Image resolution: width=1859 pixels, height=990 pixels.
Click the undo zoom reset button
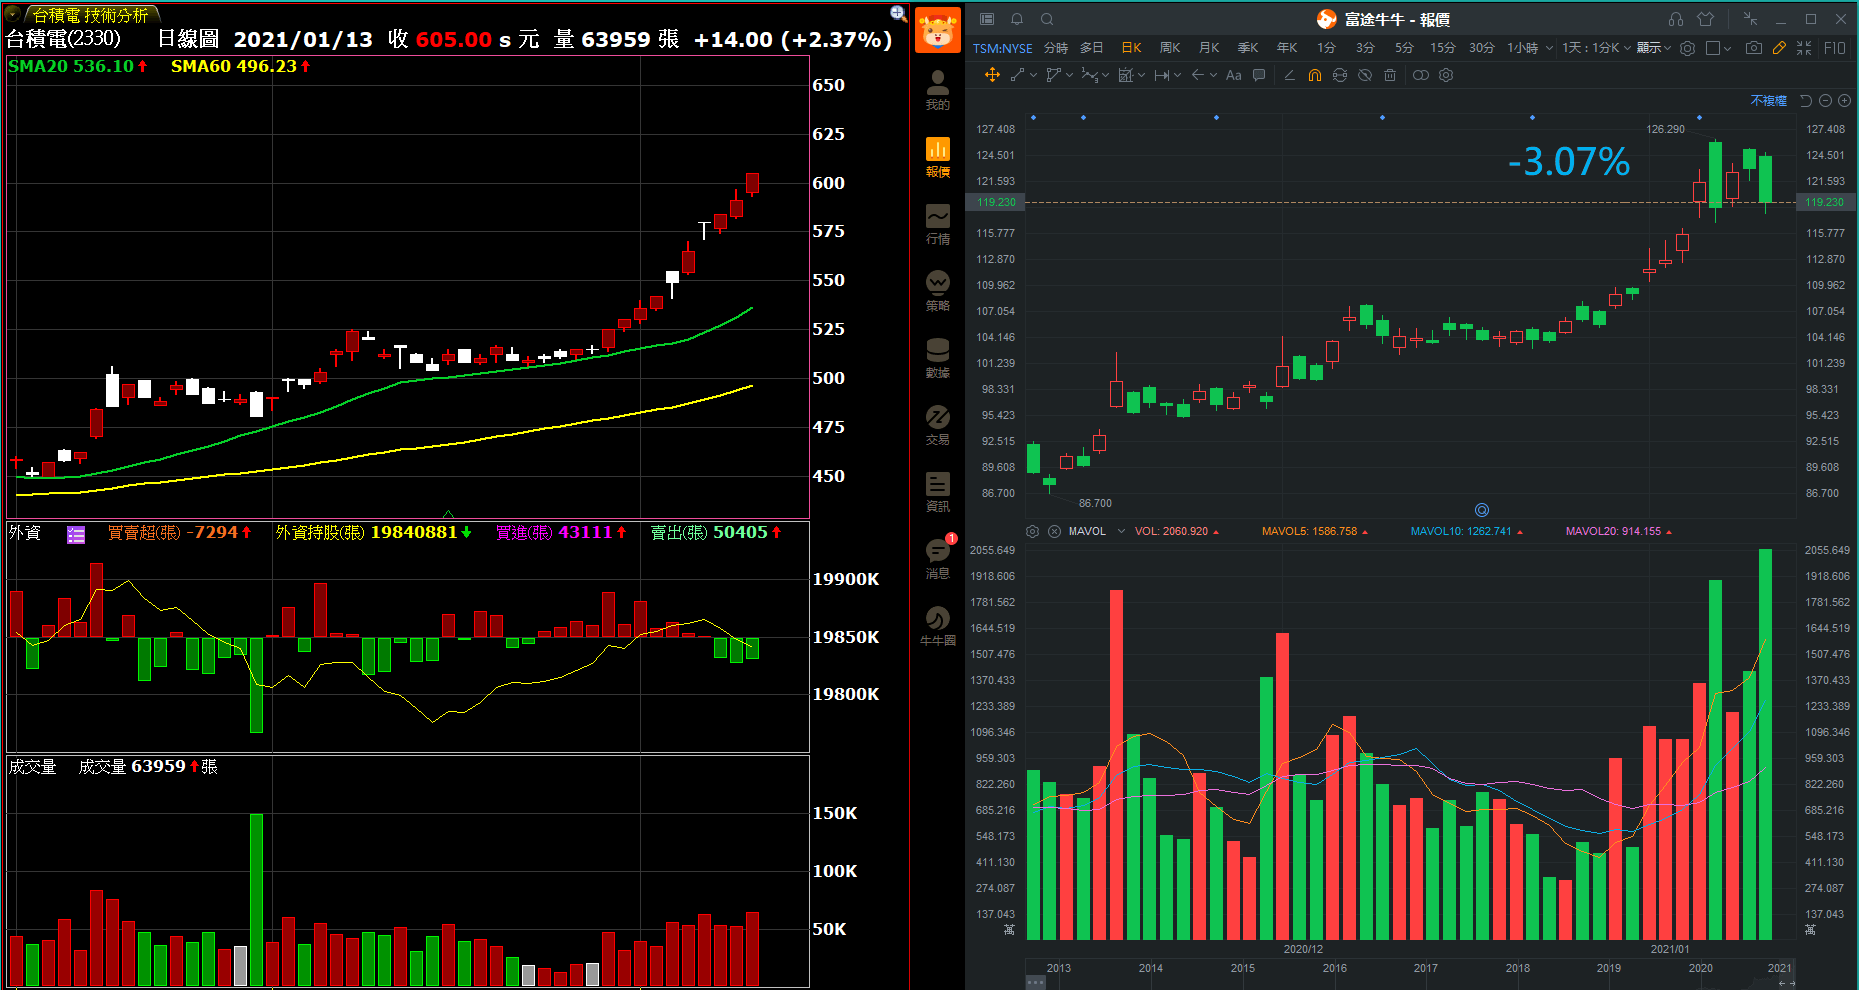pyautogui.click(x=1806, y=101)
